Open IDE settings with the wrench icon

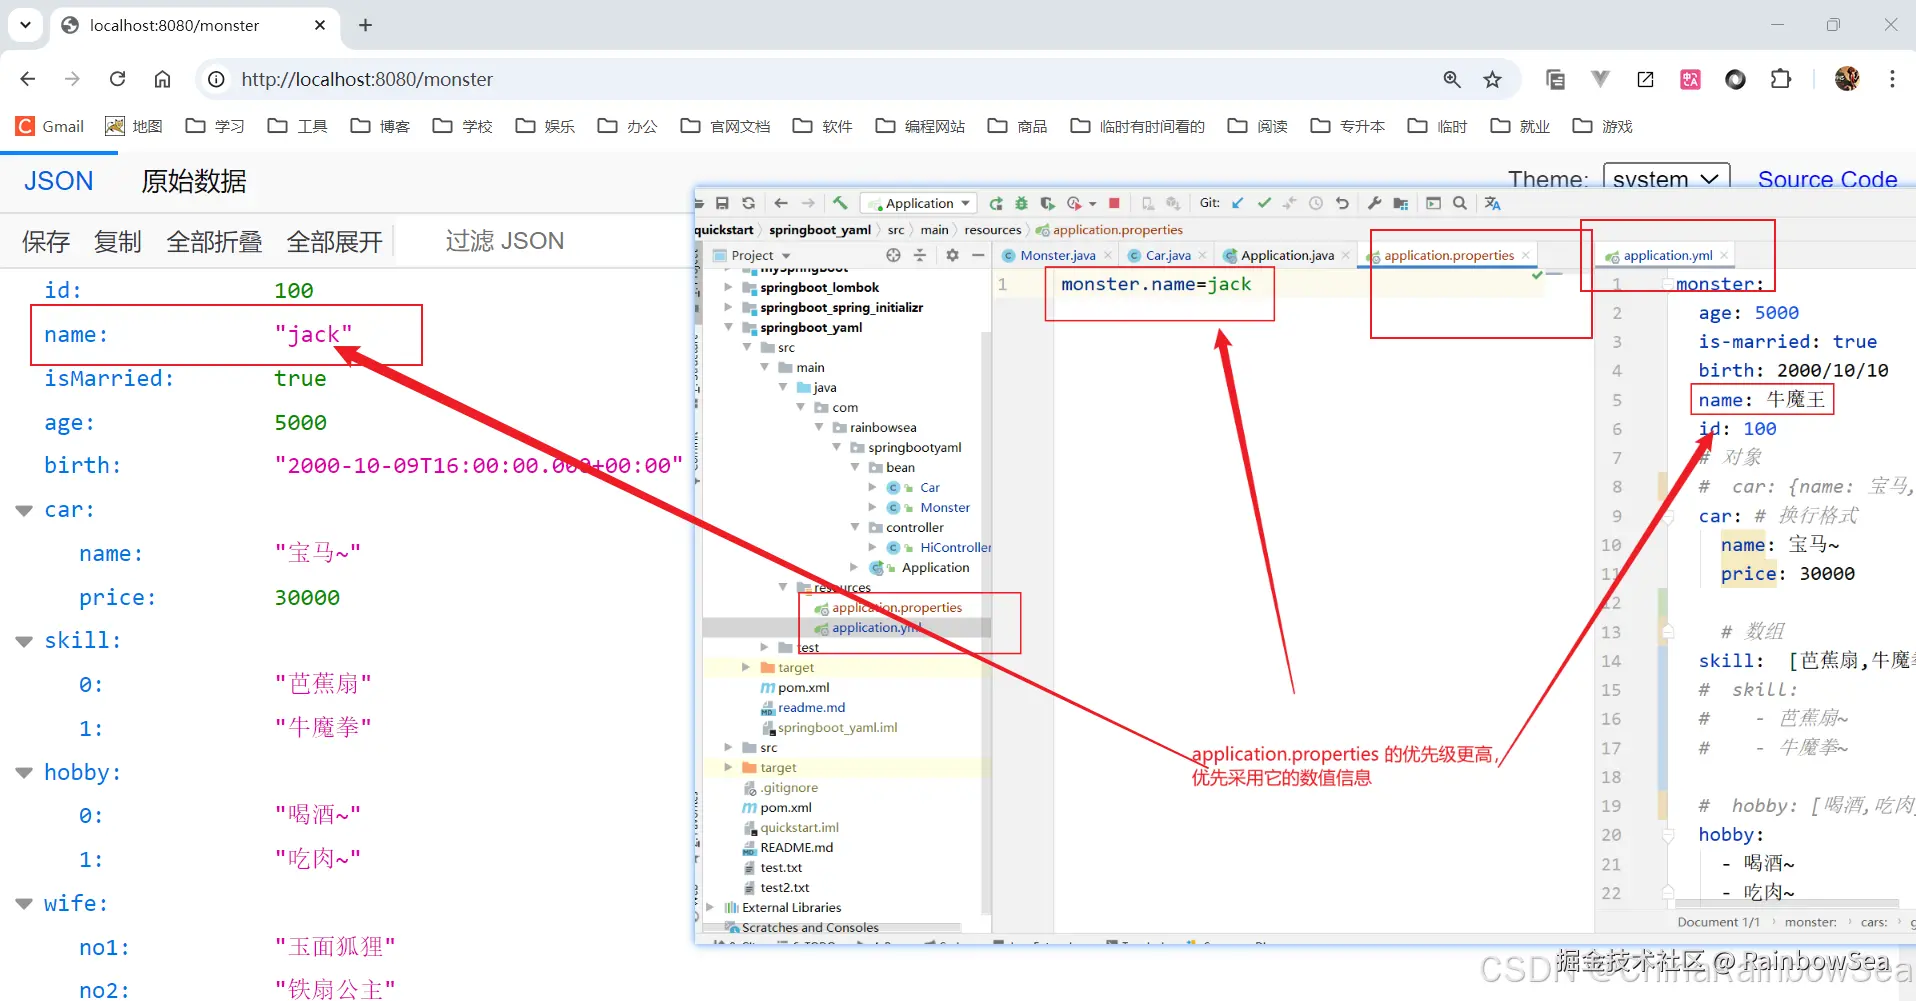pos(1375,203)
